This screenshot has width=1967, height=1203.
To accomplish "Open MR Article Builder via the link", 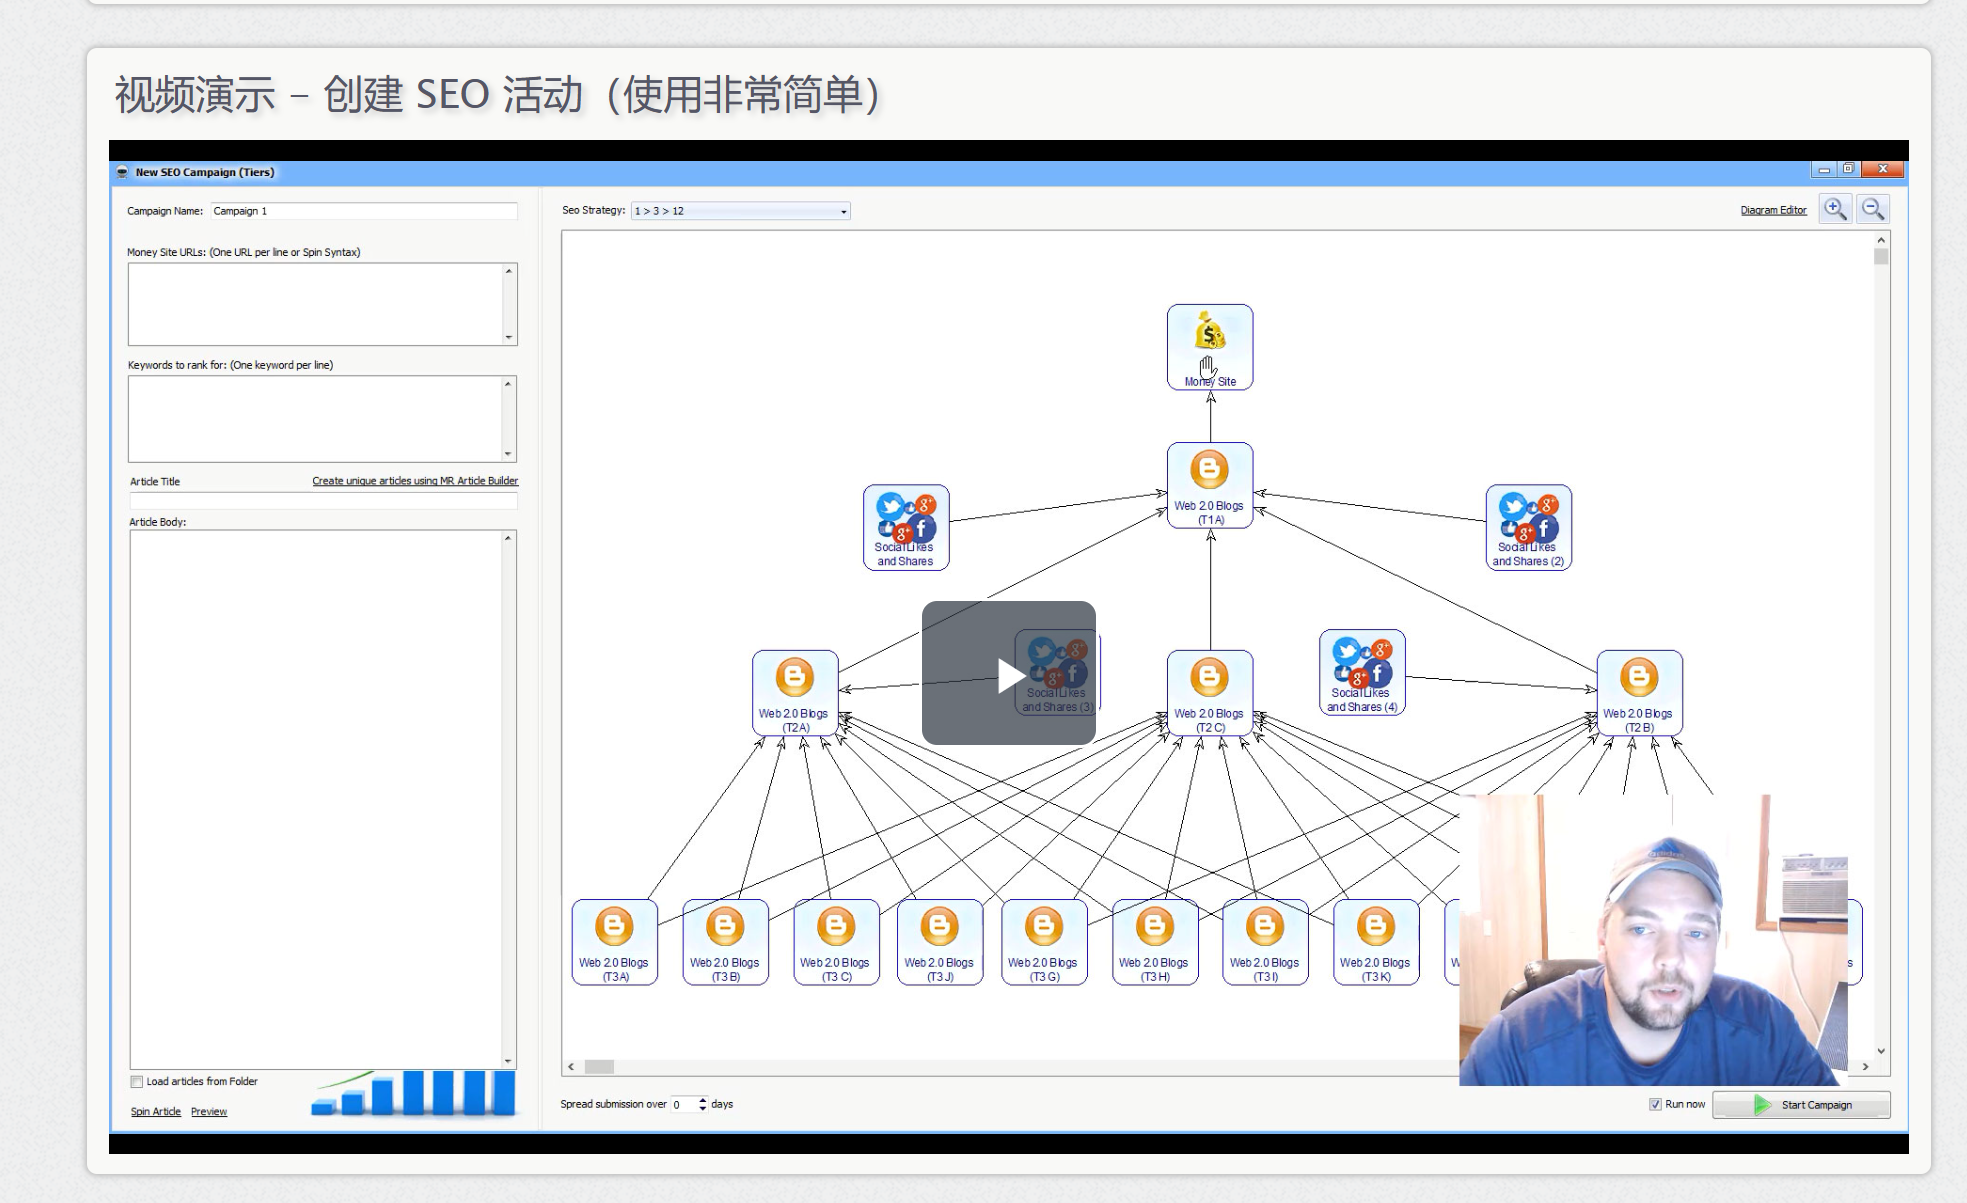I will coord(414,480).
